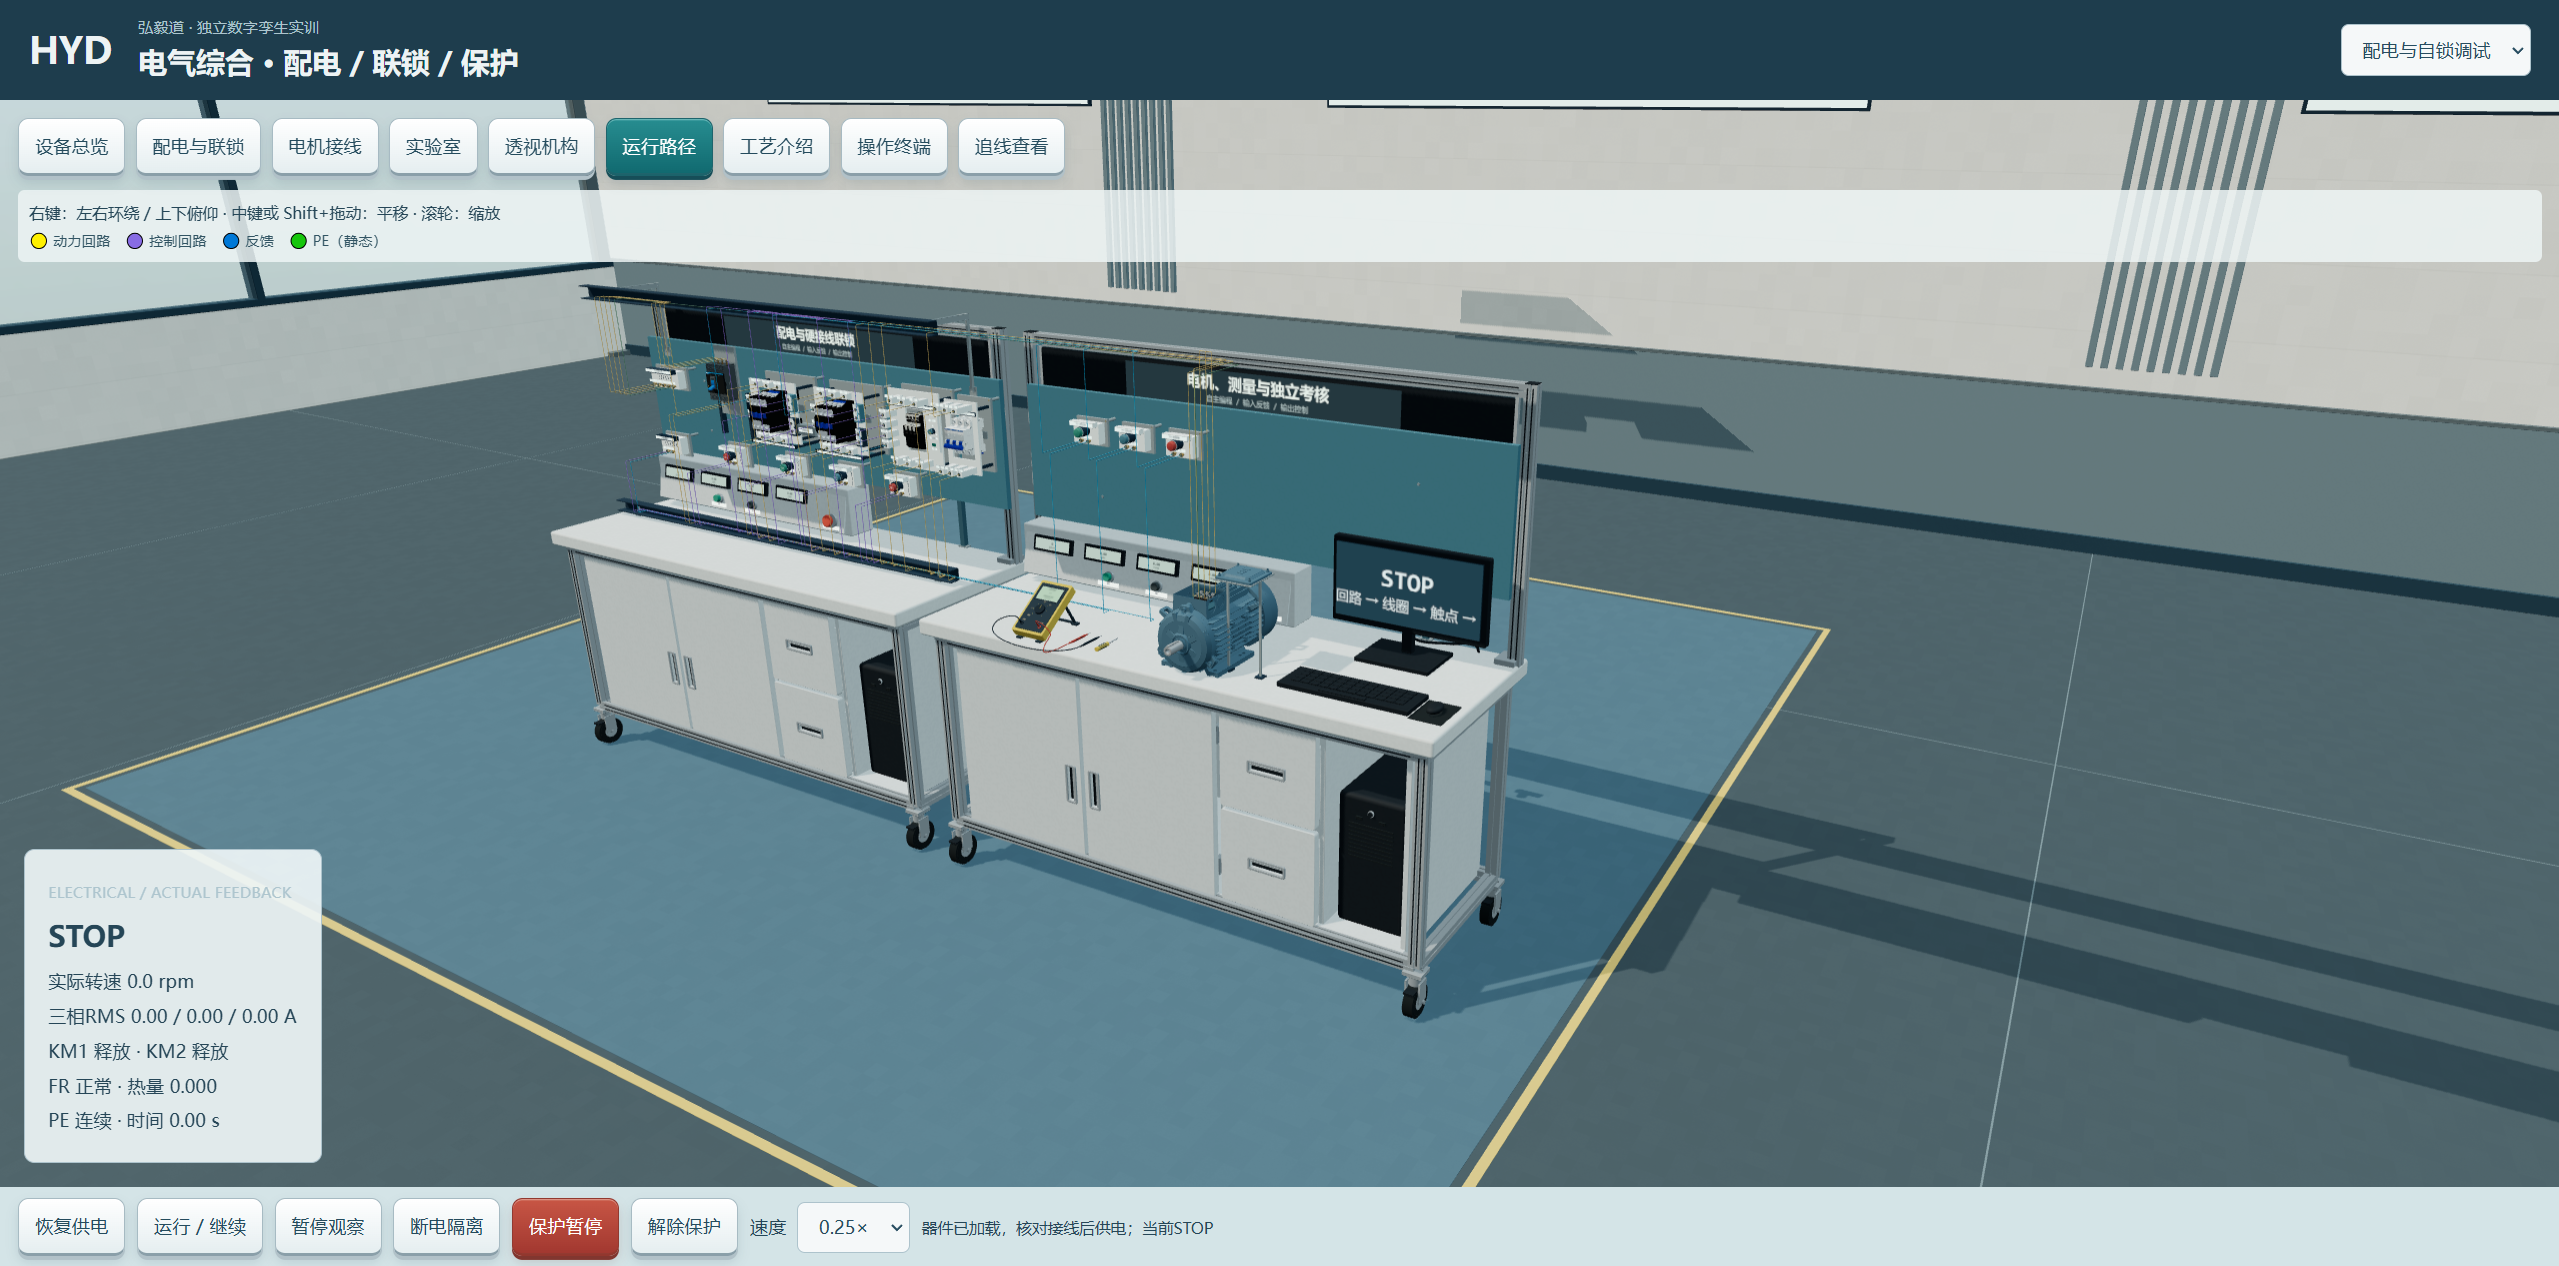
Task: Click the 解除保护 button
Action: [684, 1226]
